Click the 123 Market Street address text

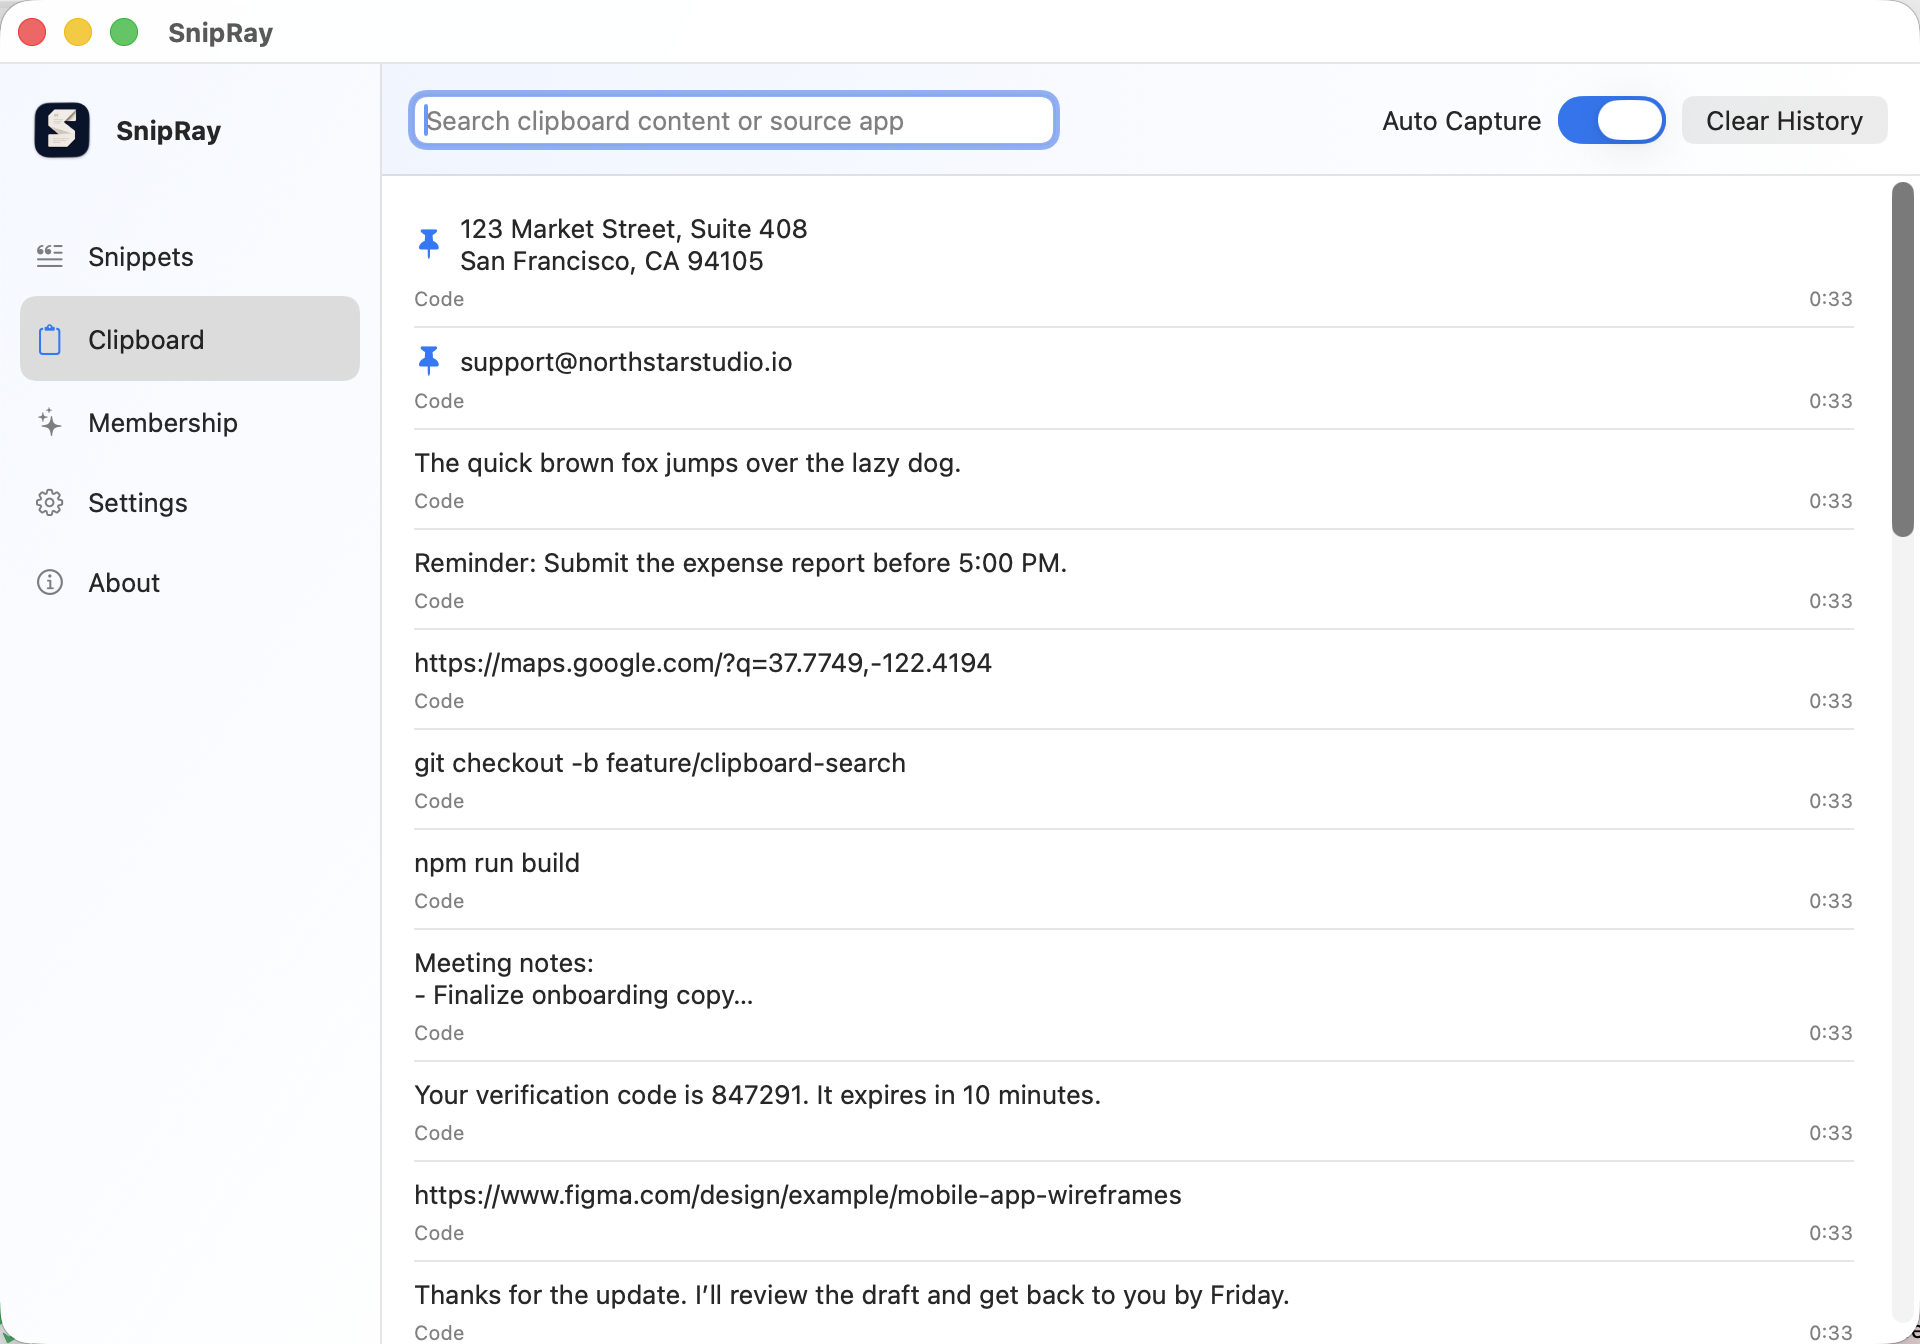point(633,245)
